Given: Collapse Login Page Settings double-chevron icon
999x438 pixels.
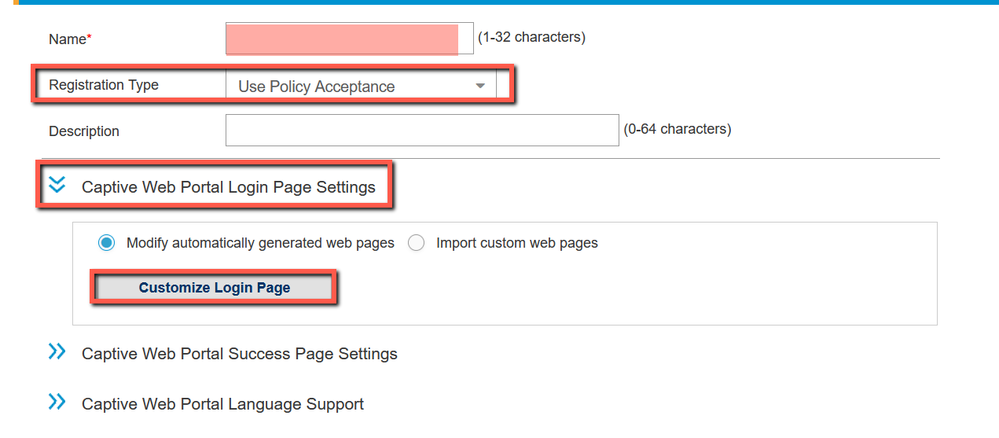Looking at the screenshot, I should tap(57, 185).
